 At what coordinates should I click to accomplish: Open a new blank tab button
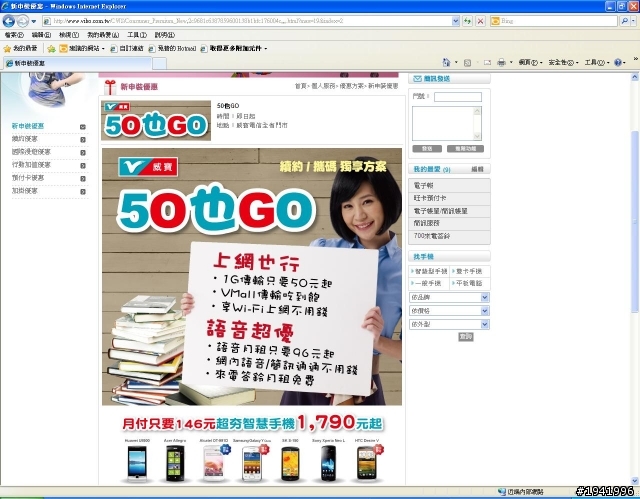(159, 64)
